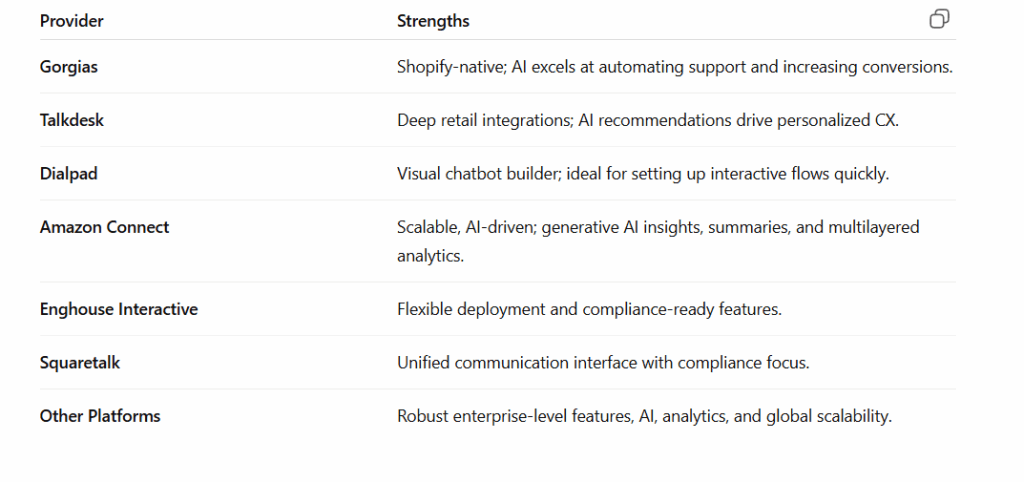Click the copy table icon
Screen dimensions: 1024x482
tap(939, 20)
